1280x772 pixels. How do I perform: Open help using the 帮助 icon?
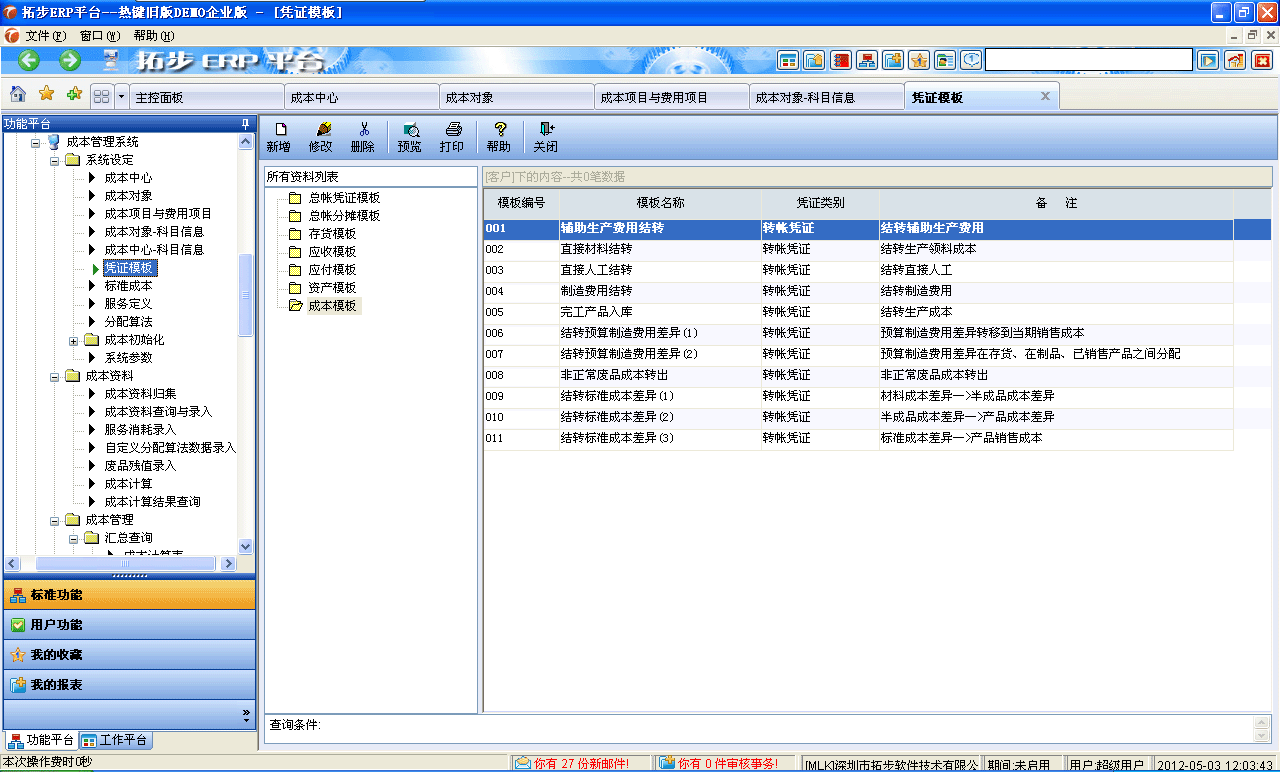tap(498, 135)
